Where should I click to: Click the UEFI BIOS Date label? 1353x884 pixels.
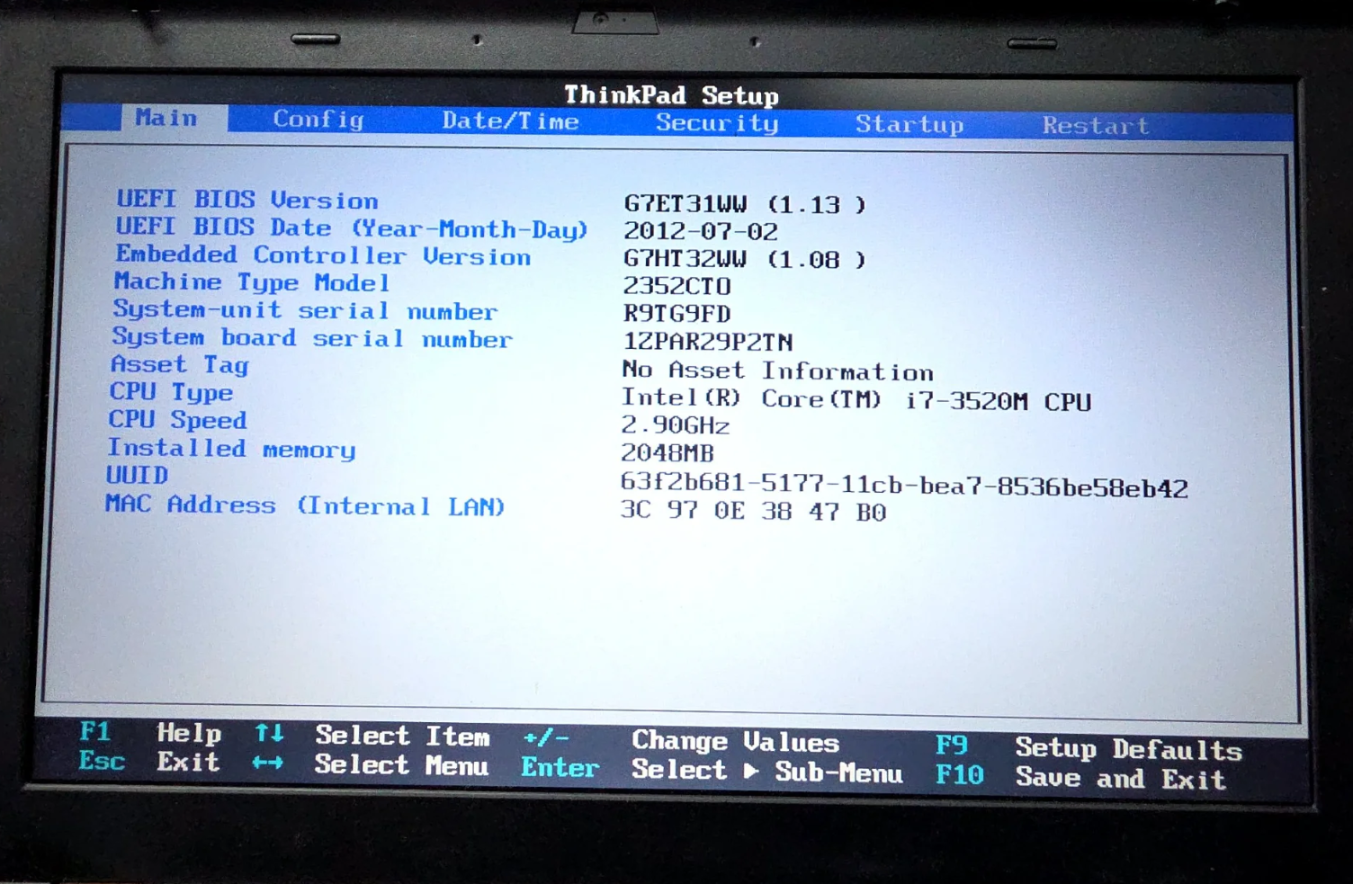tap(352, 228)
